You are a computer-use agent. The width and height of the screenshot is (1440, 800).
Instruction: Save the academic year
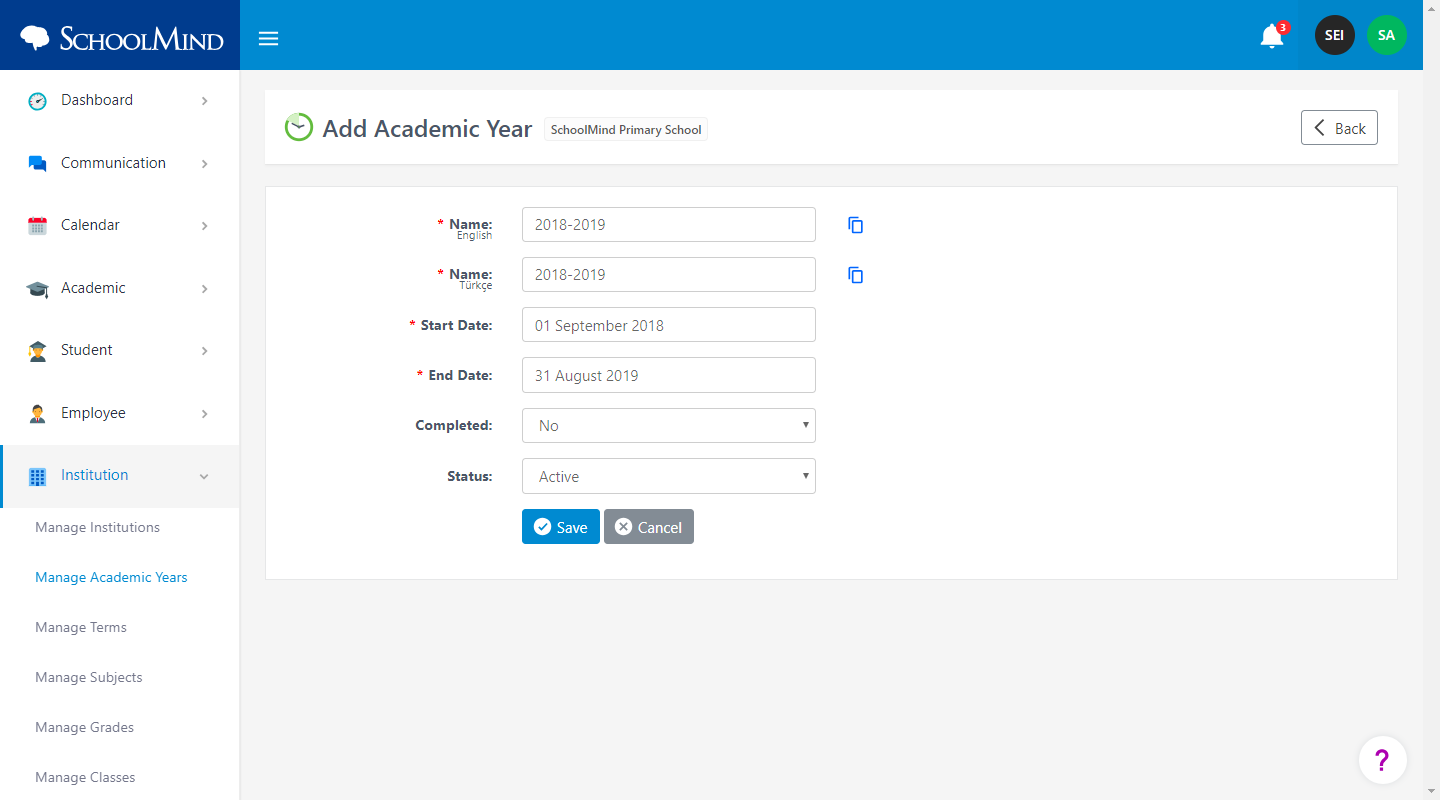561,527
